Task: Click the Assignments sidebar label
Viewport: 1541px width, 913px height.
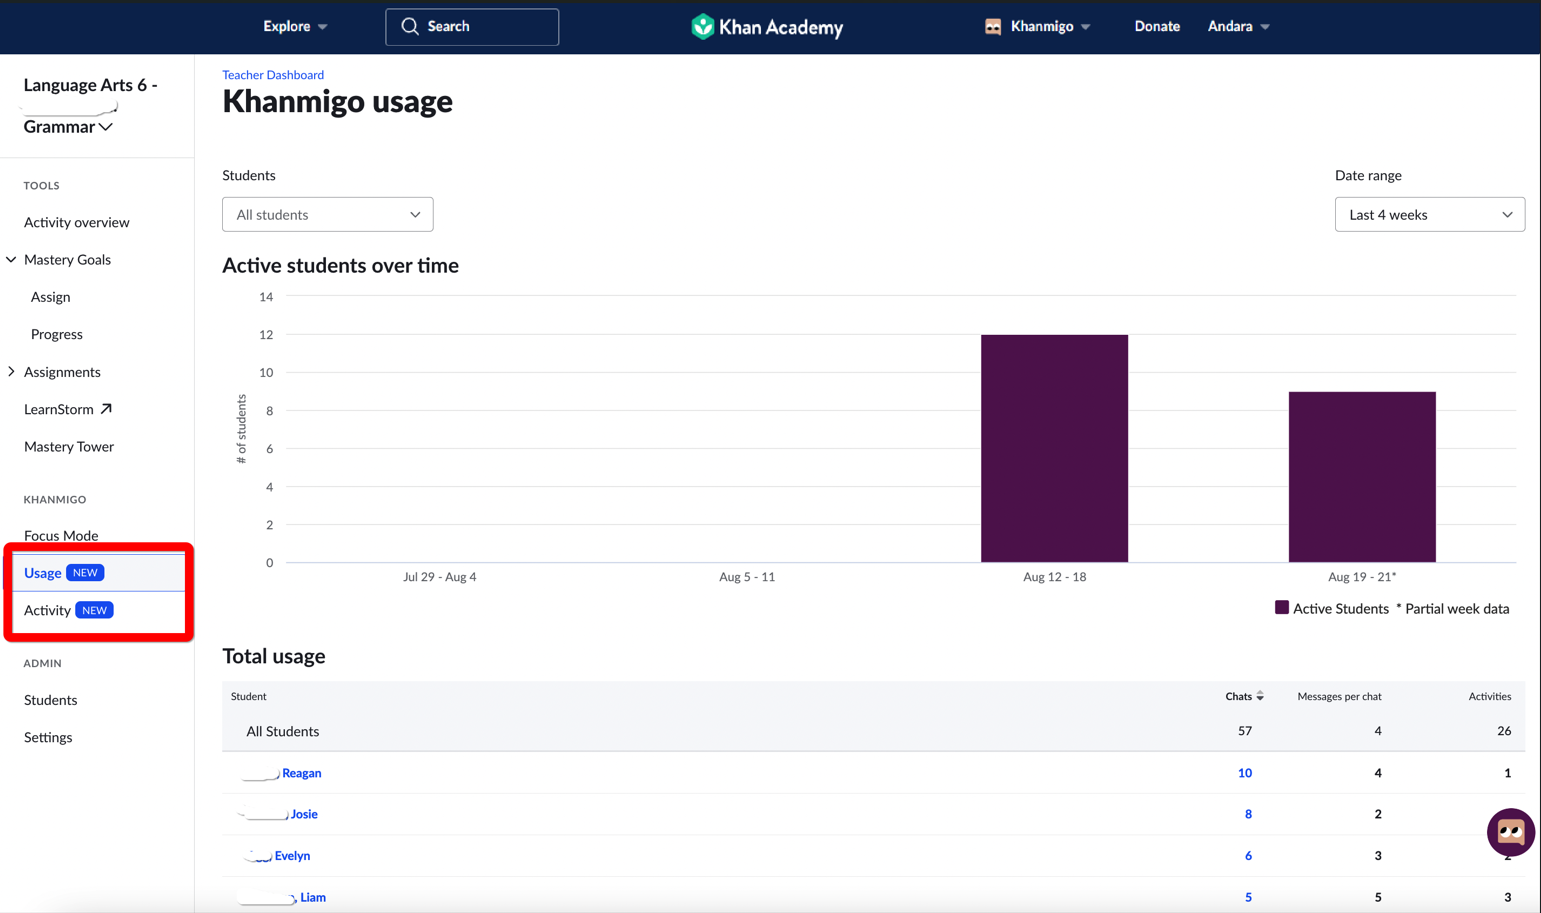Action: click(62, 372)
